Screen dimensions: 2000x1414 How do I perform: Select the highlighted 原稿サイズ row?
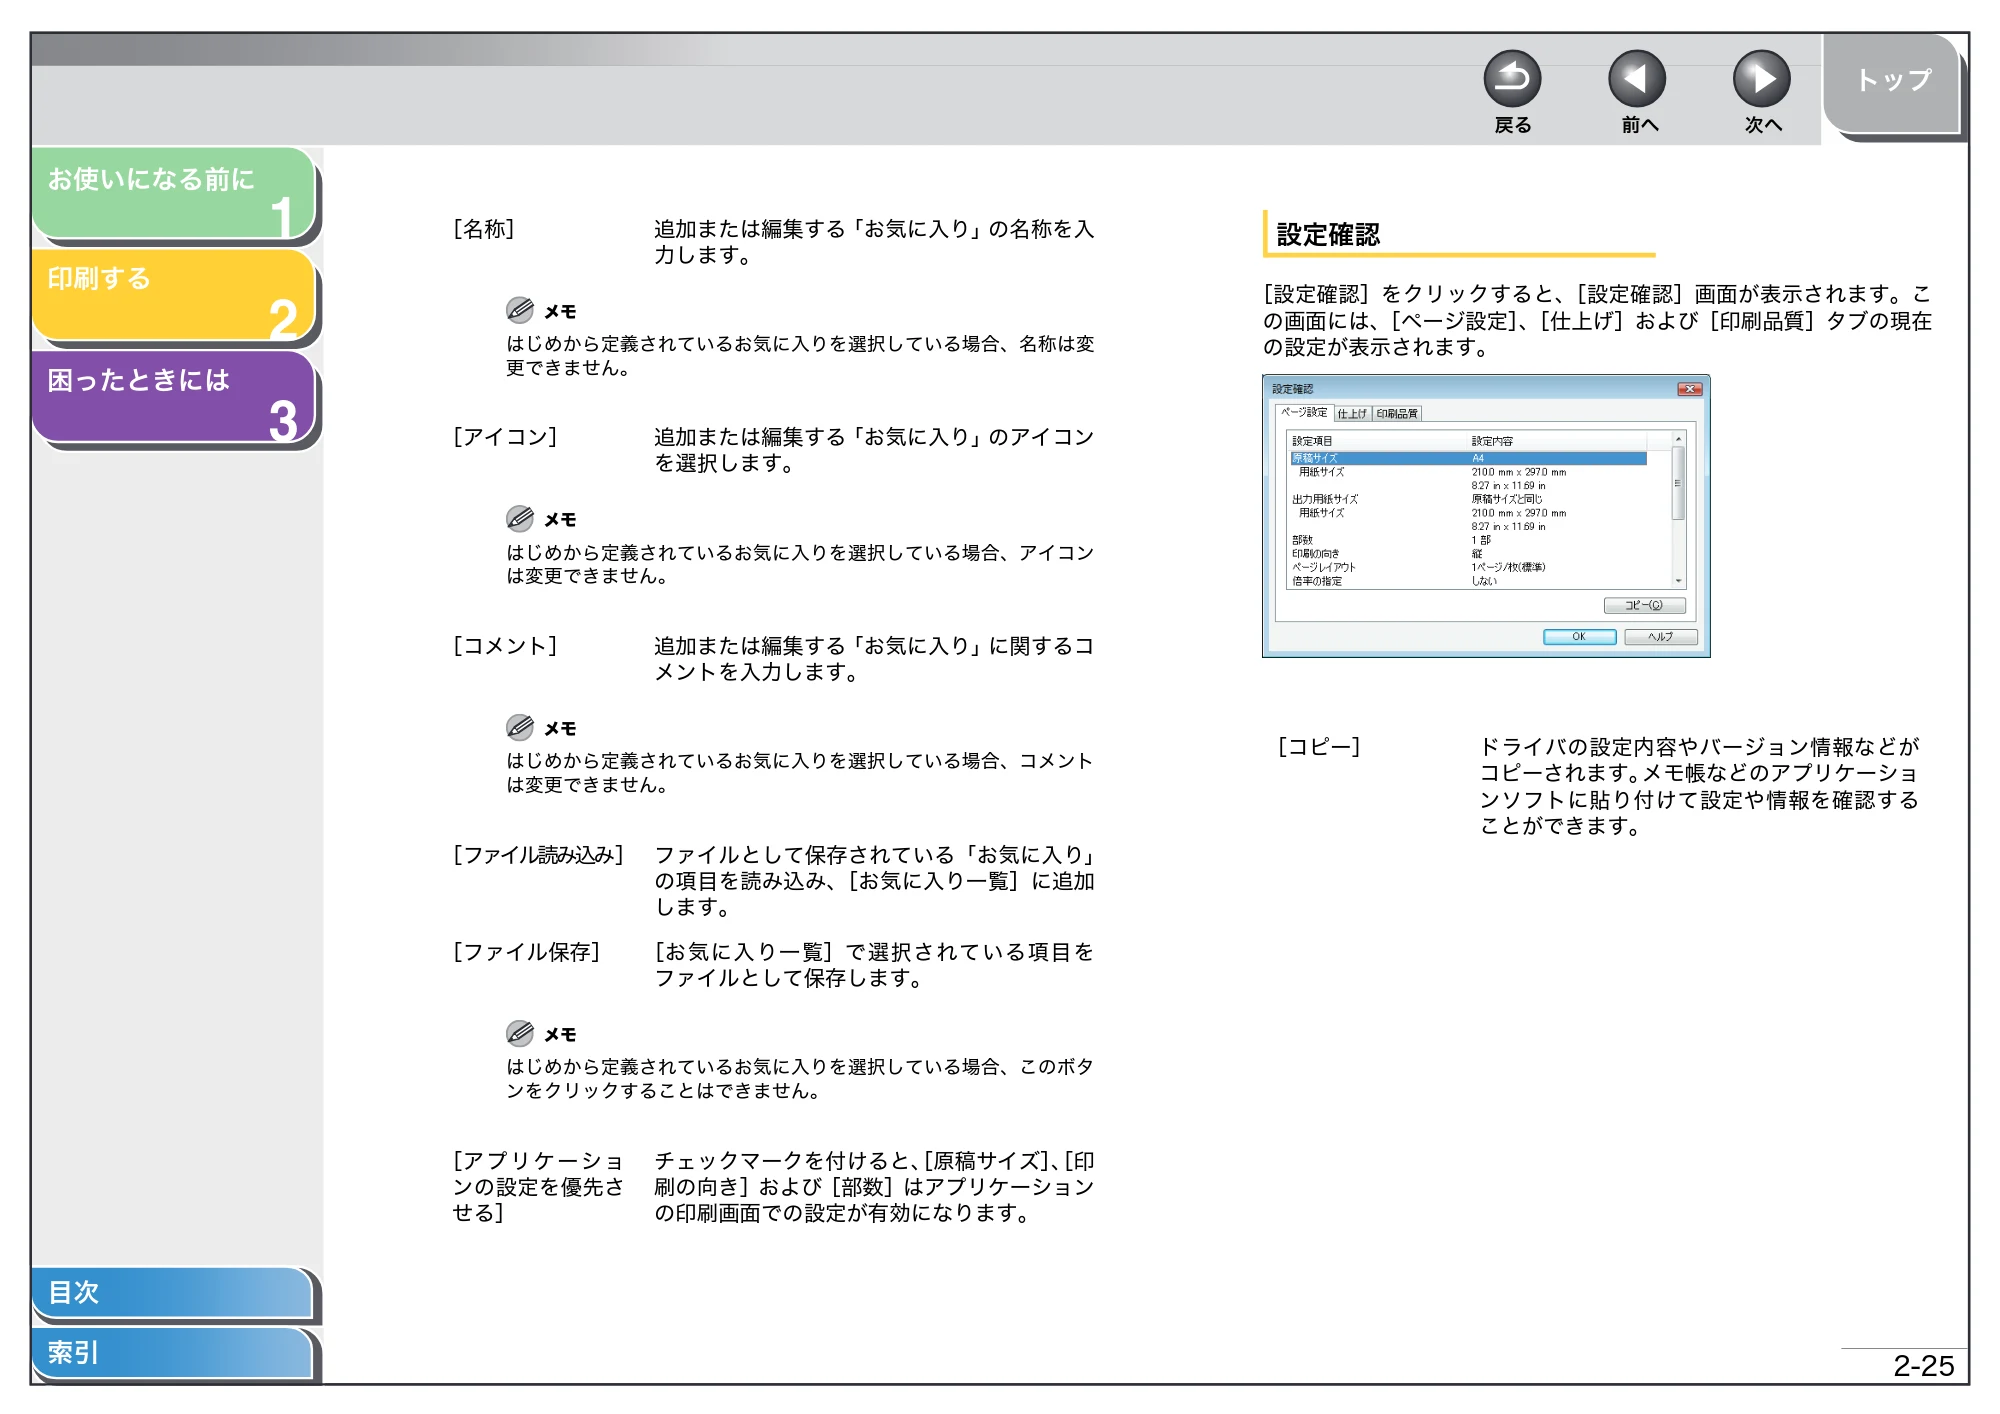click(1468, 458)
